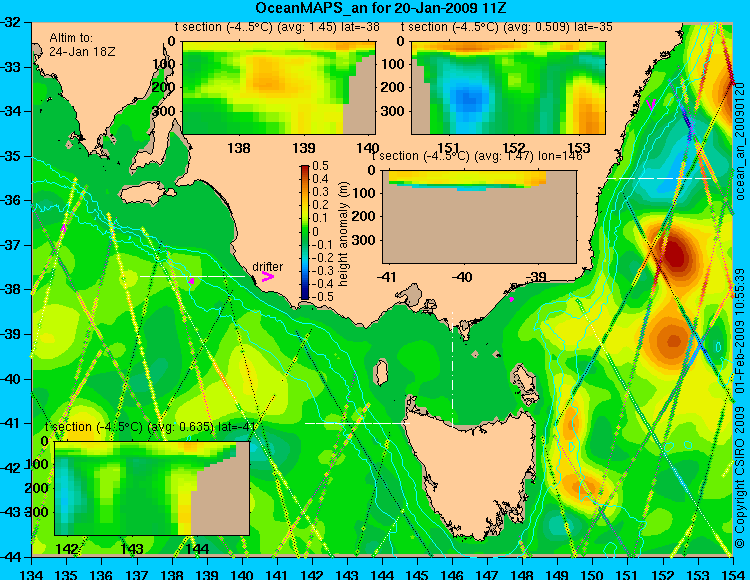Click the magenta dot south of the Gippsland coast

(x=511, y=299)
